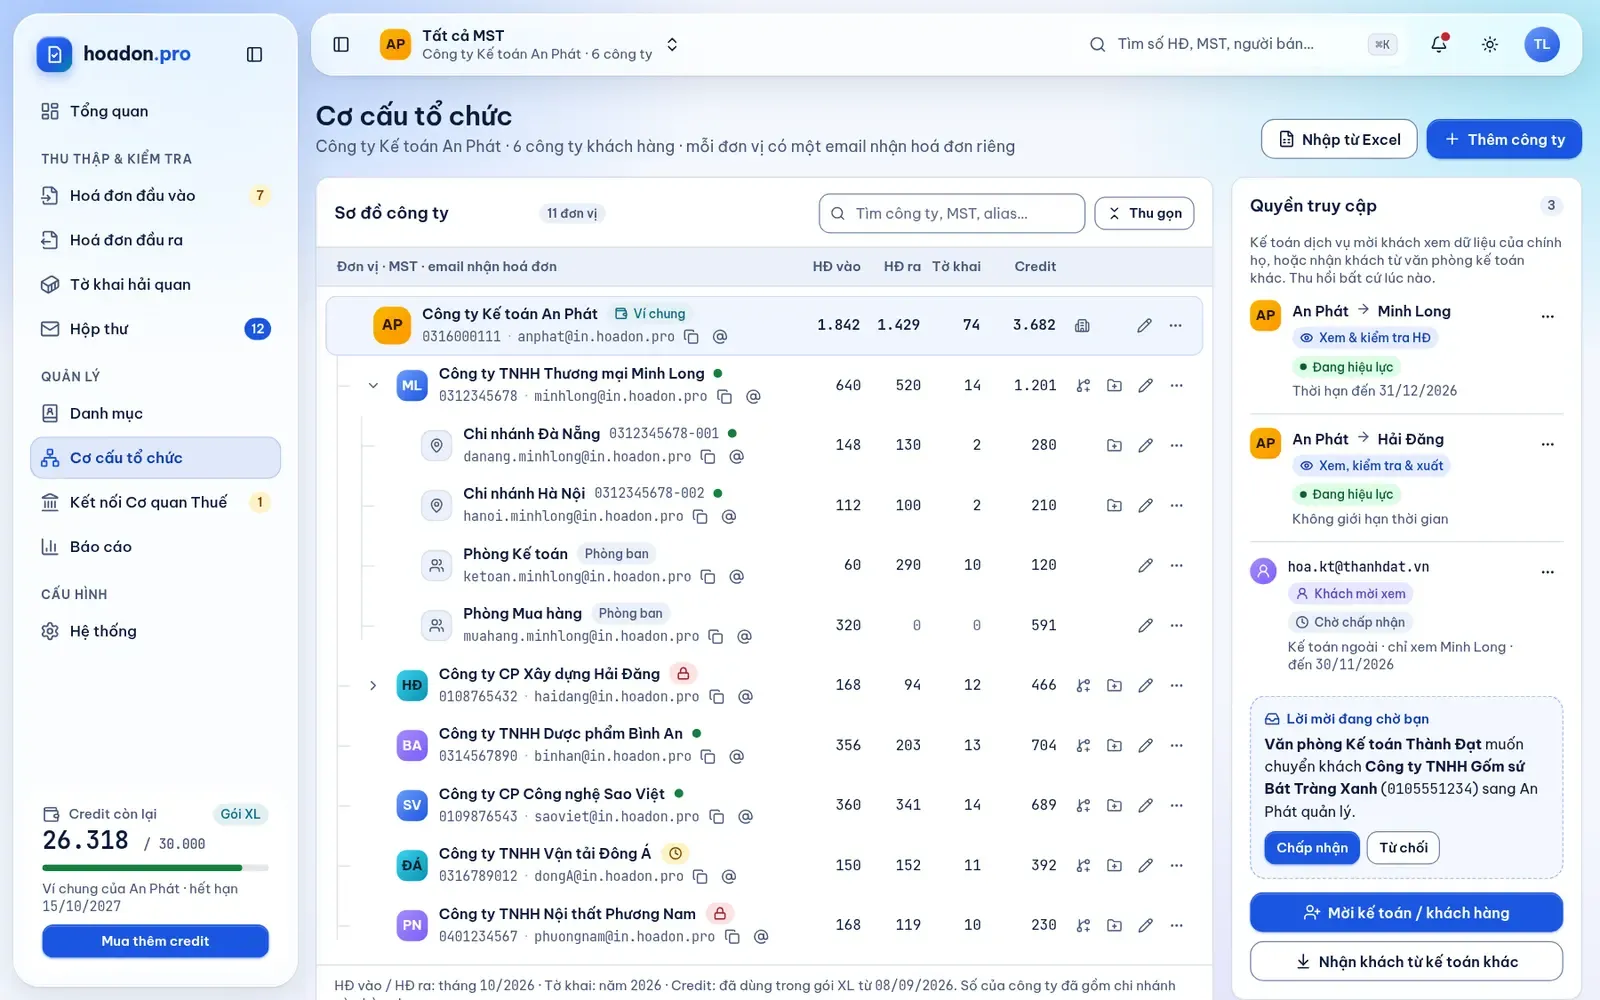The height and width of the screenshot is (1000, 1600).
Task: Open building icon on An Phát row
Action: click(1082, 325)
